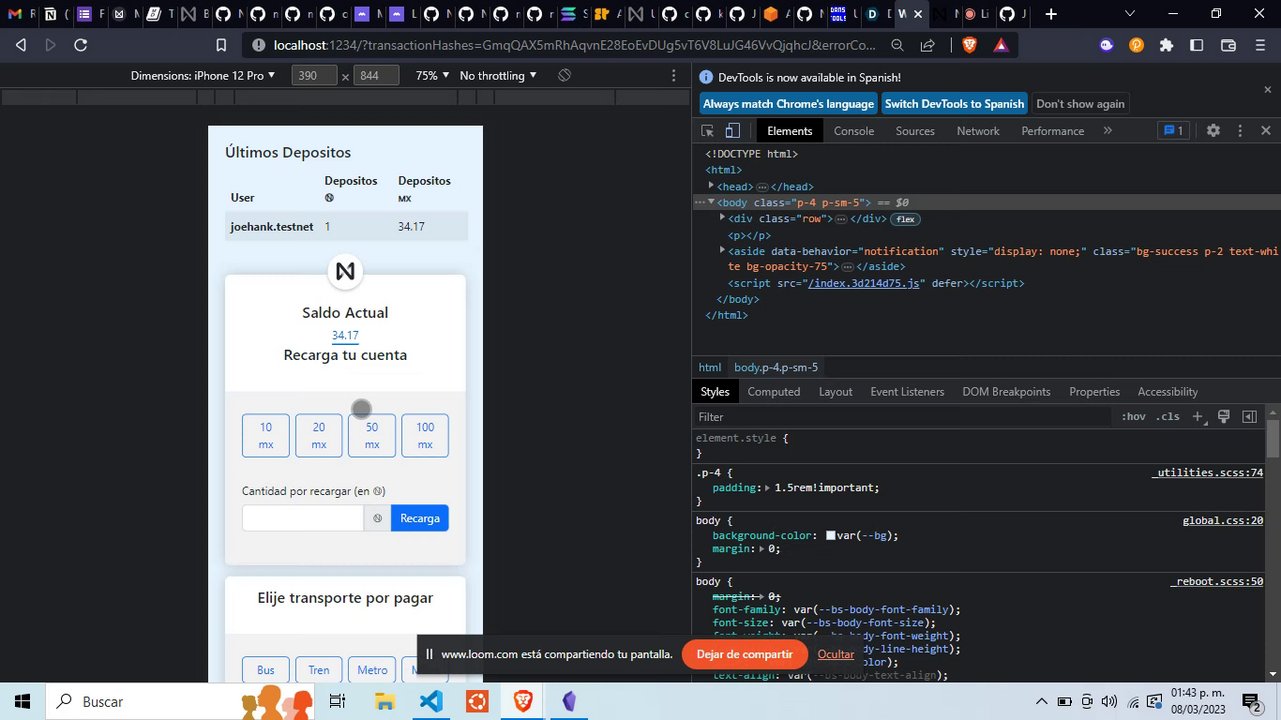Toggle the :hov element state panel
The image size is (1281, 720).
point(1133,417)
